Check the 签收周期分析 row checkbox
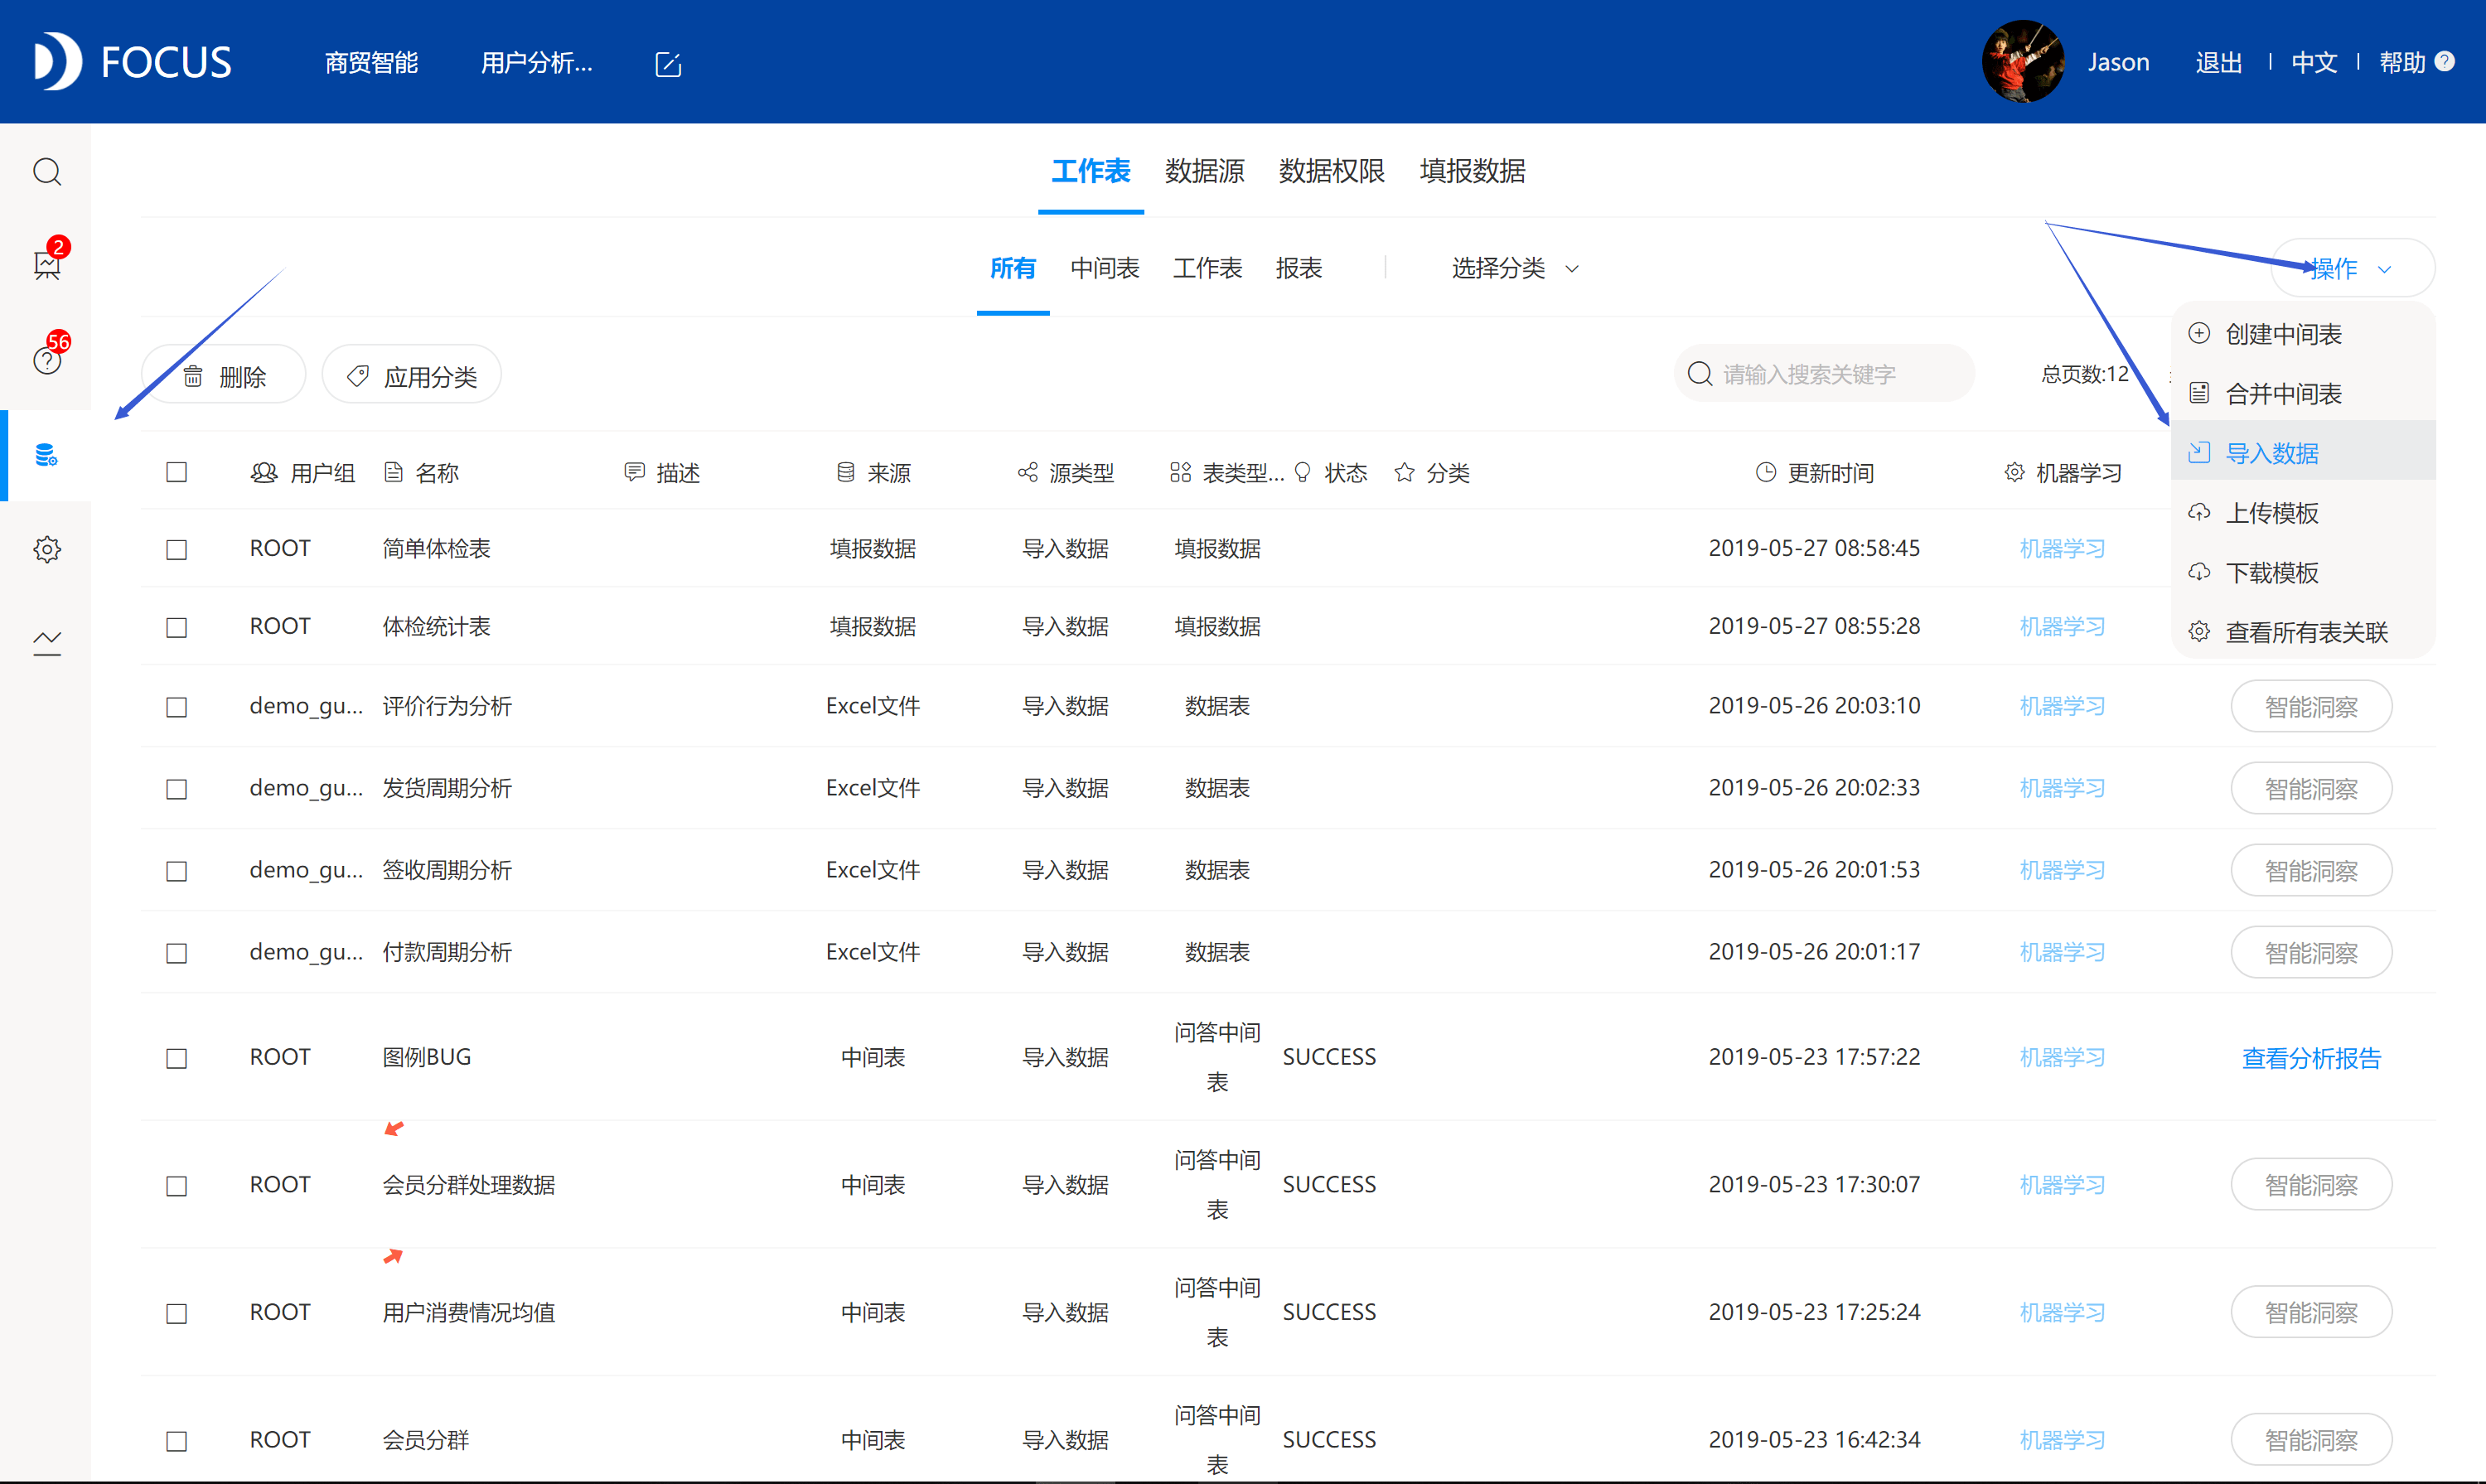The width and height of the screenshot is (2486, 1484). (177, 872)
